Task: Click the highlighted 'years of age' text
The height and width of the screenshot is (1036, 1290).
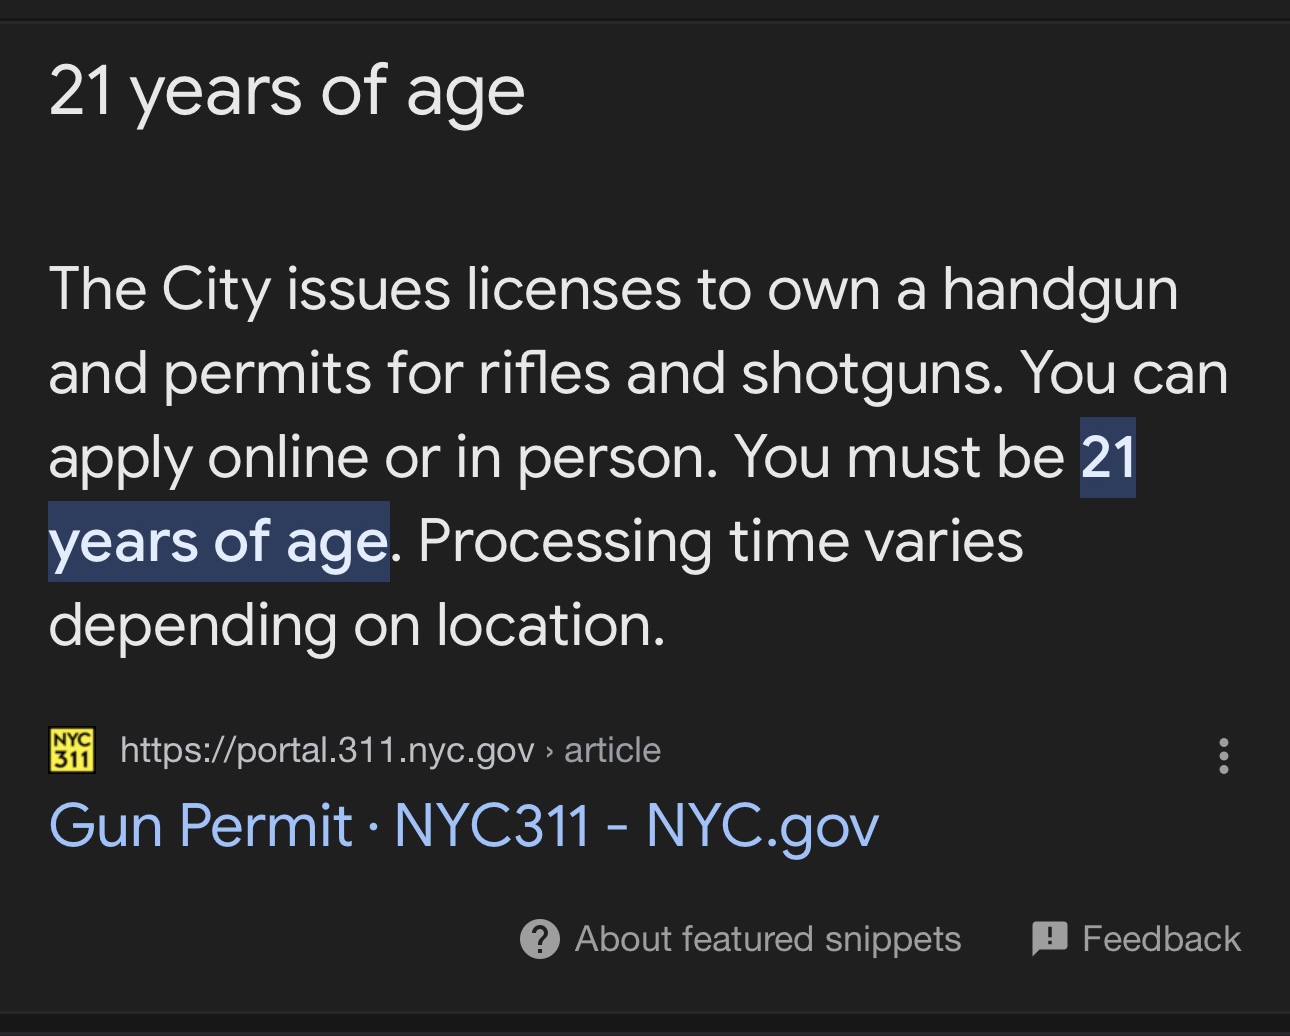Action: point(219,542)
